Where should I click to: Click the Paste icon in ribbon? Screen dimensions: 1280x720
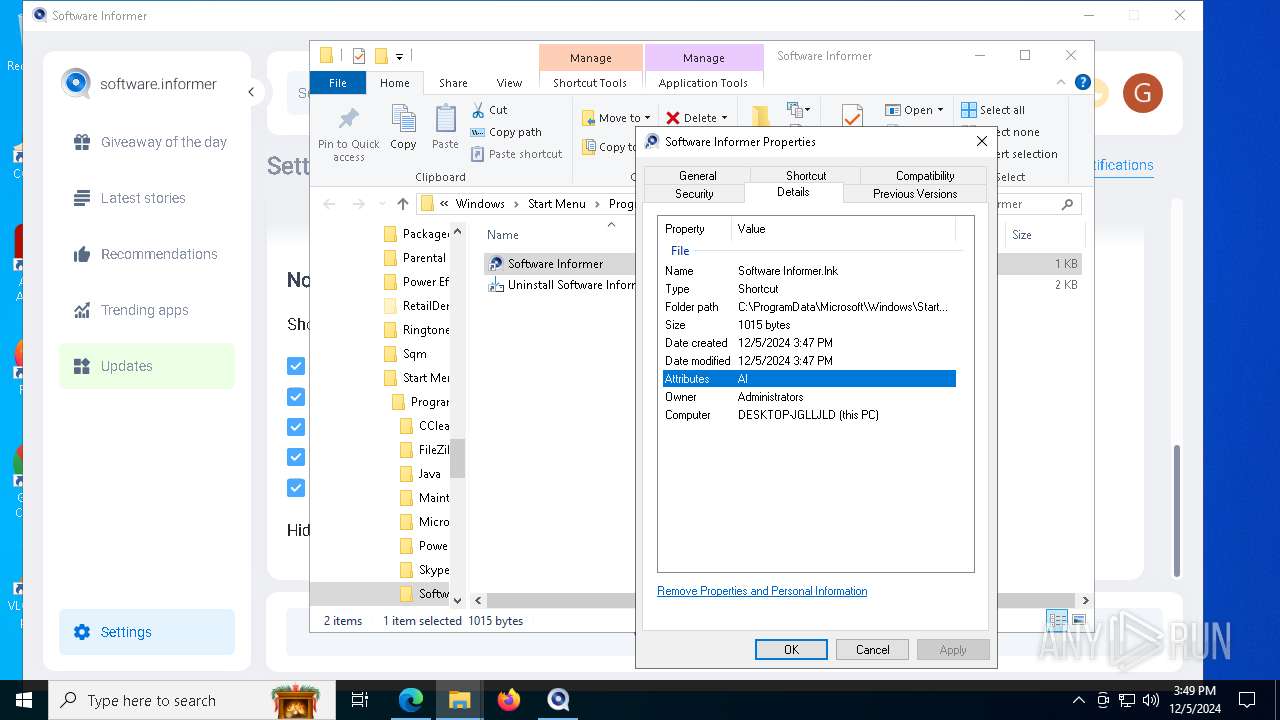pyautogui.click(x=445, y=127)
